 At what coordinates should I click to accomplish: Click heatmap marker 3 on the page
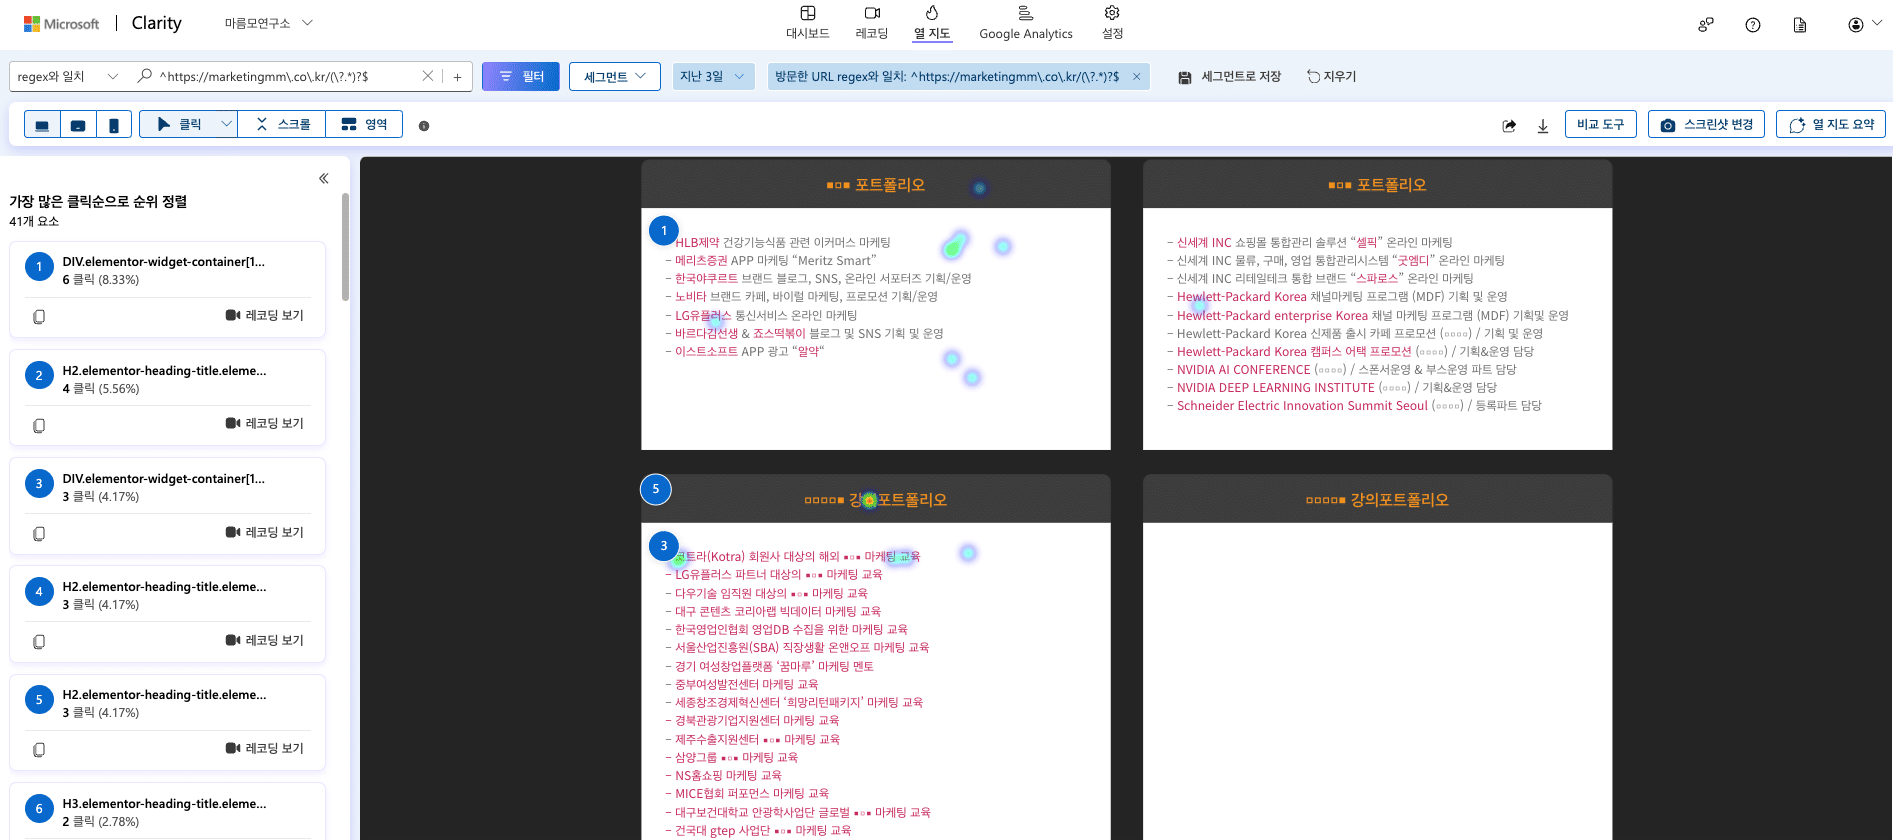(x=664, y=546)
